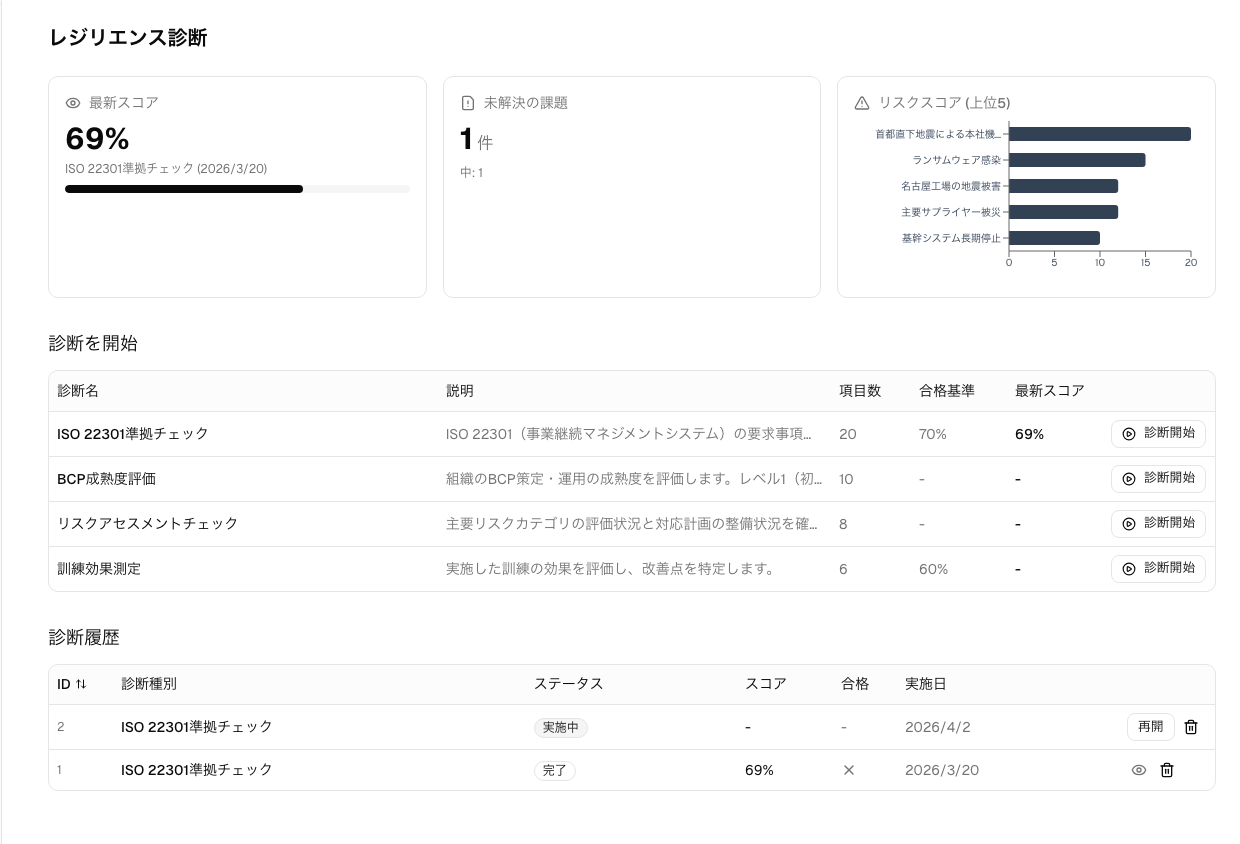Click the 完了 status badge
Screen dimensions: 1240x844
pyautogui.click(x=555, y=771)
